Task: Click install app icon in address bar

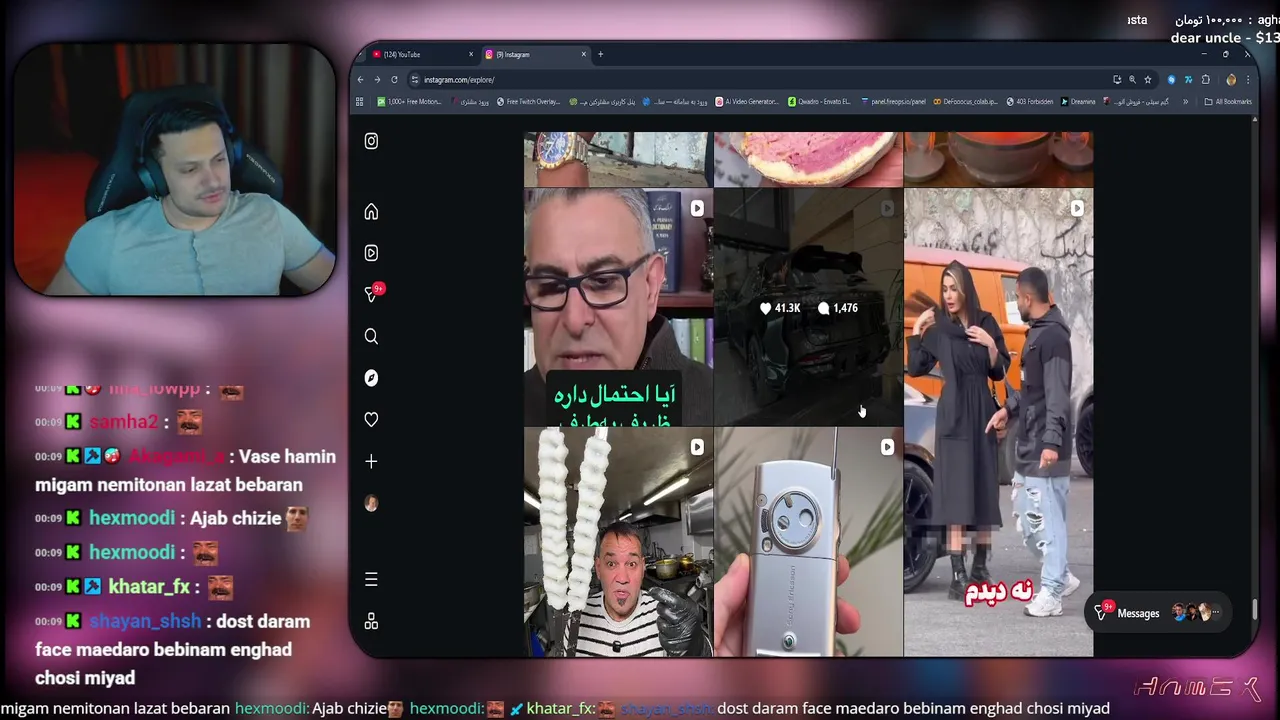Action: click(x=1116, y=79)
